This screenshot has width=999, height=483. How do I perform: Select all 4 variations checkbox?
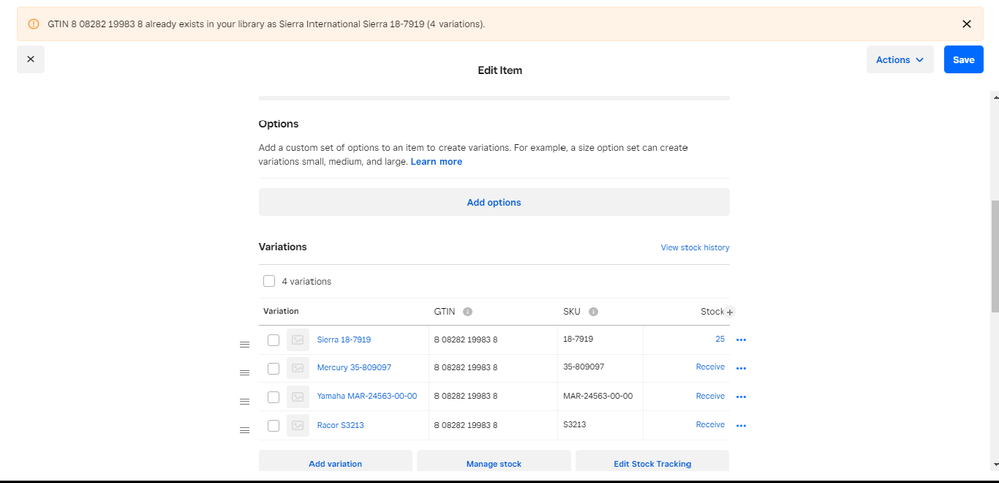click(x=269, y=282)
